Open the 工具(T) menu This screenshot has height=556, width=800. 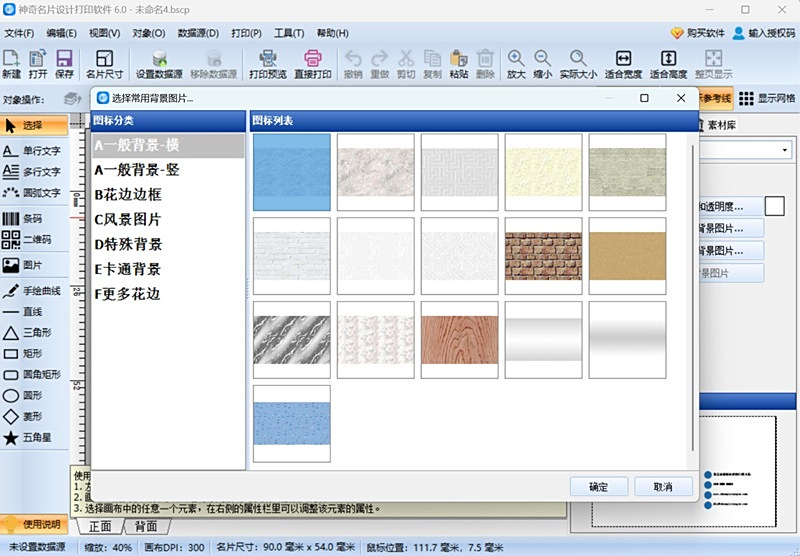click(289, 33)
